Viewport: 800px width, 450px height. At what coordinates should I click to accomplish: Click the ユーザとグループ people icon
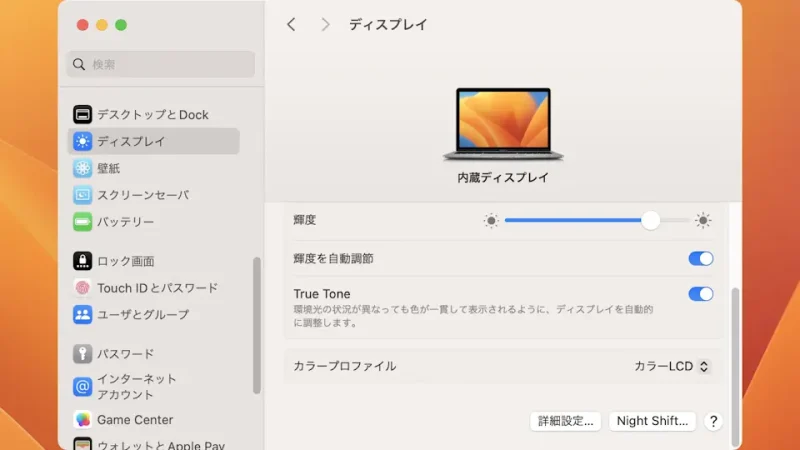pyautogui.click(x=82, y=315)
